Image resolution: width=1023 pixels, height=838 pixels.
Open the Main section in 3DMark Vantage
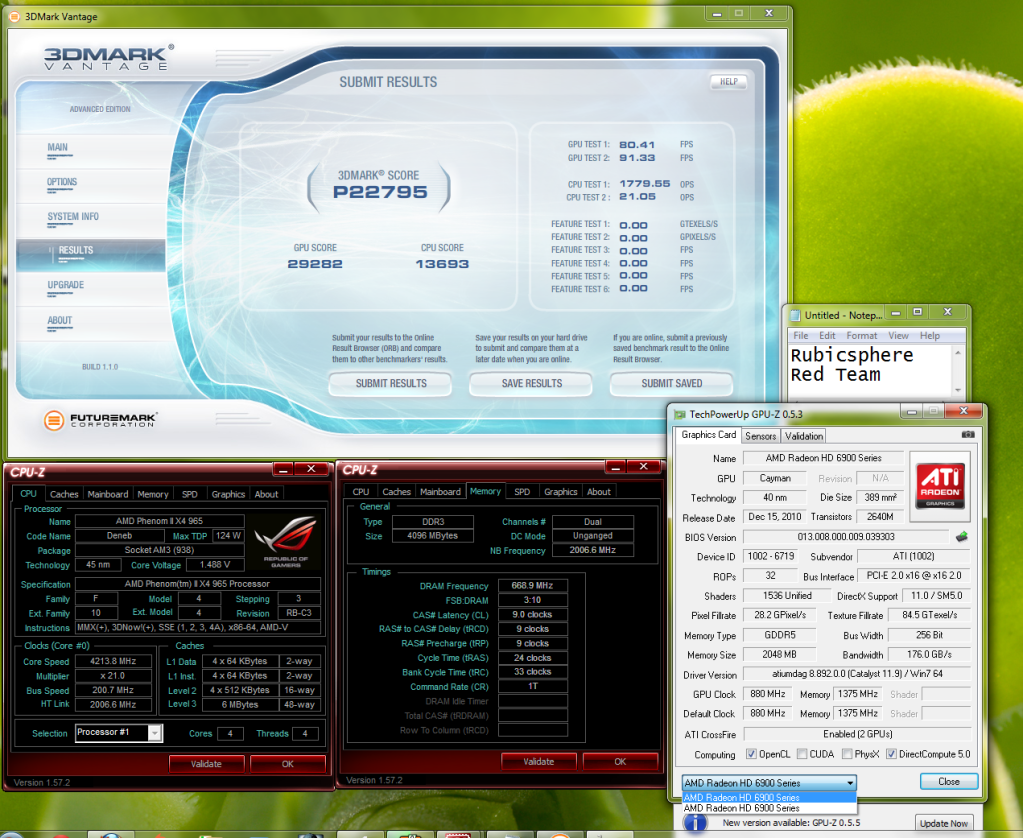57,147
